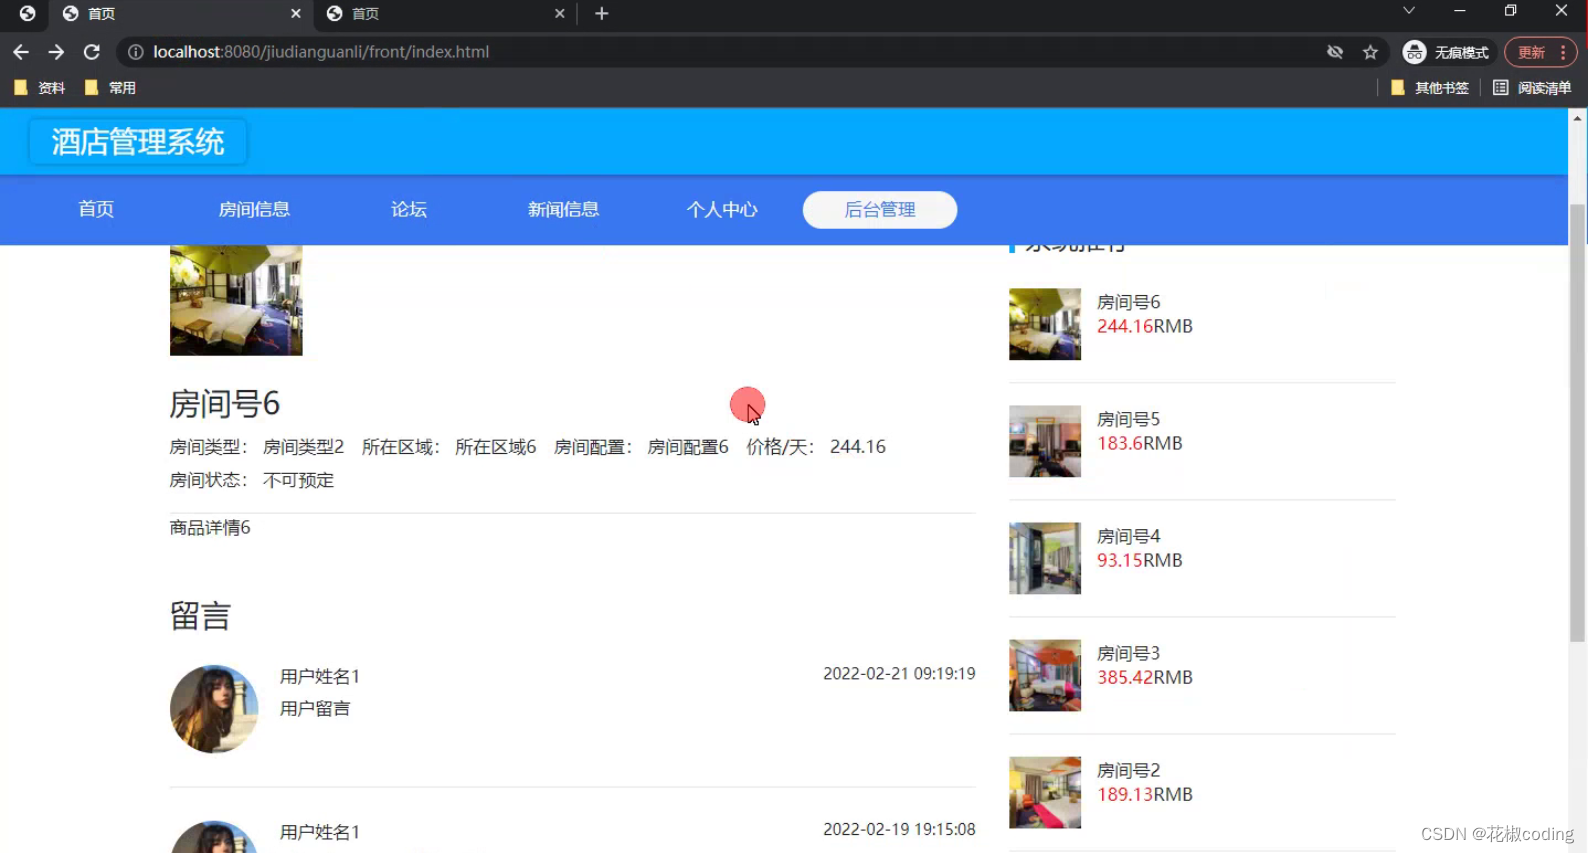Click the 更新 browser update button
1589x853 pixels.
coord(1531,52)
